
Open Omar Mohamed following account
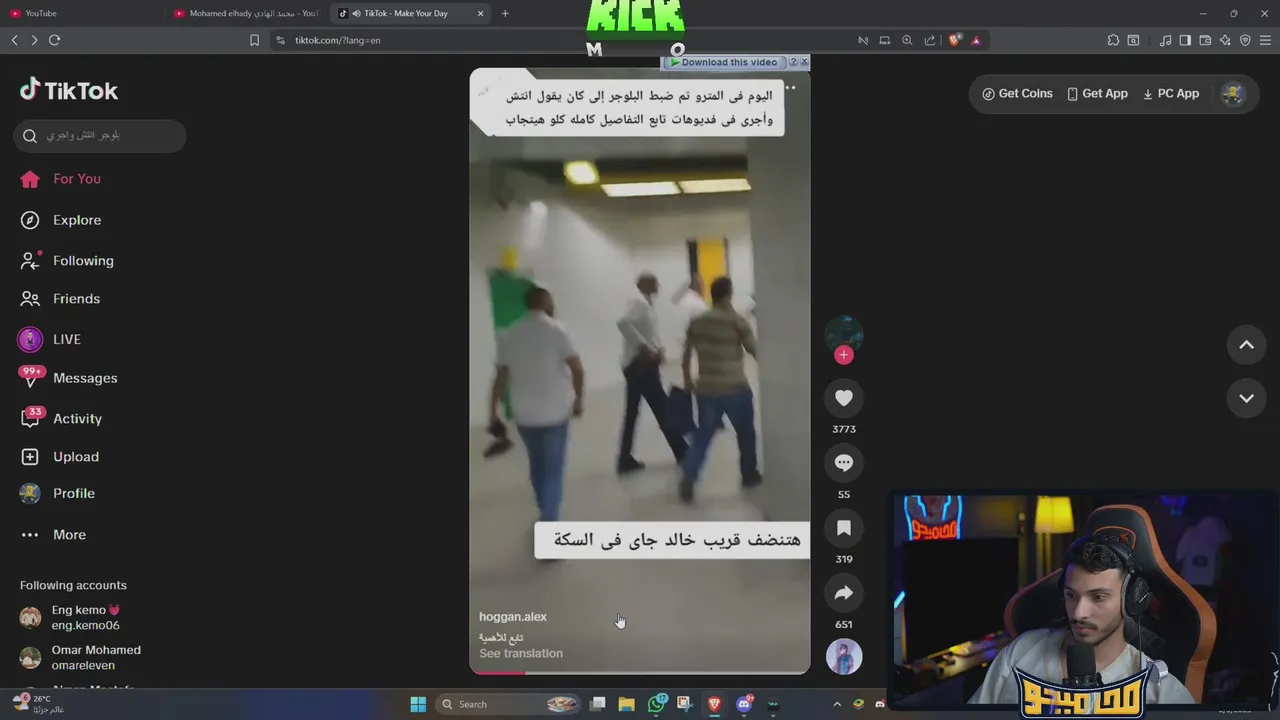click(x=81, y=658)
